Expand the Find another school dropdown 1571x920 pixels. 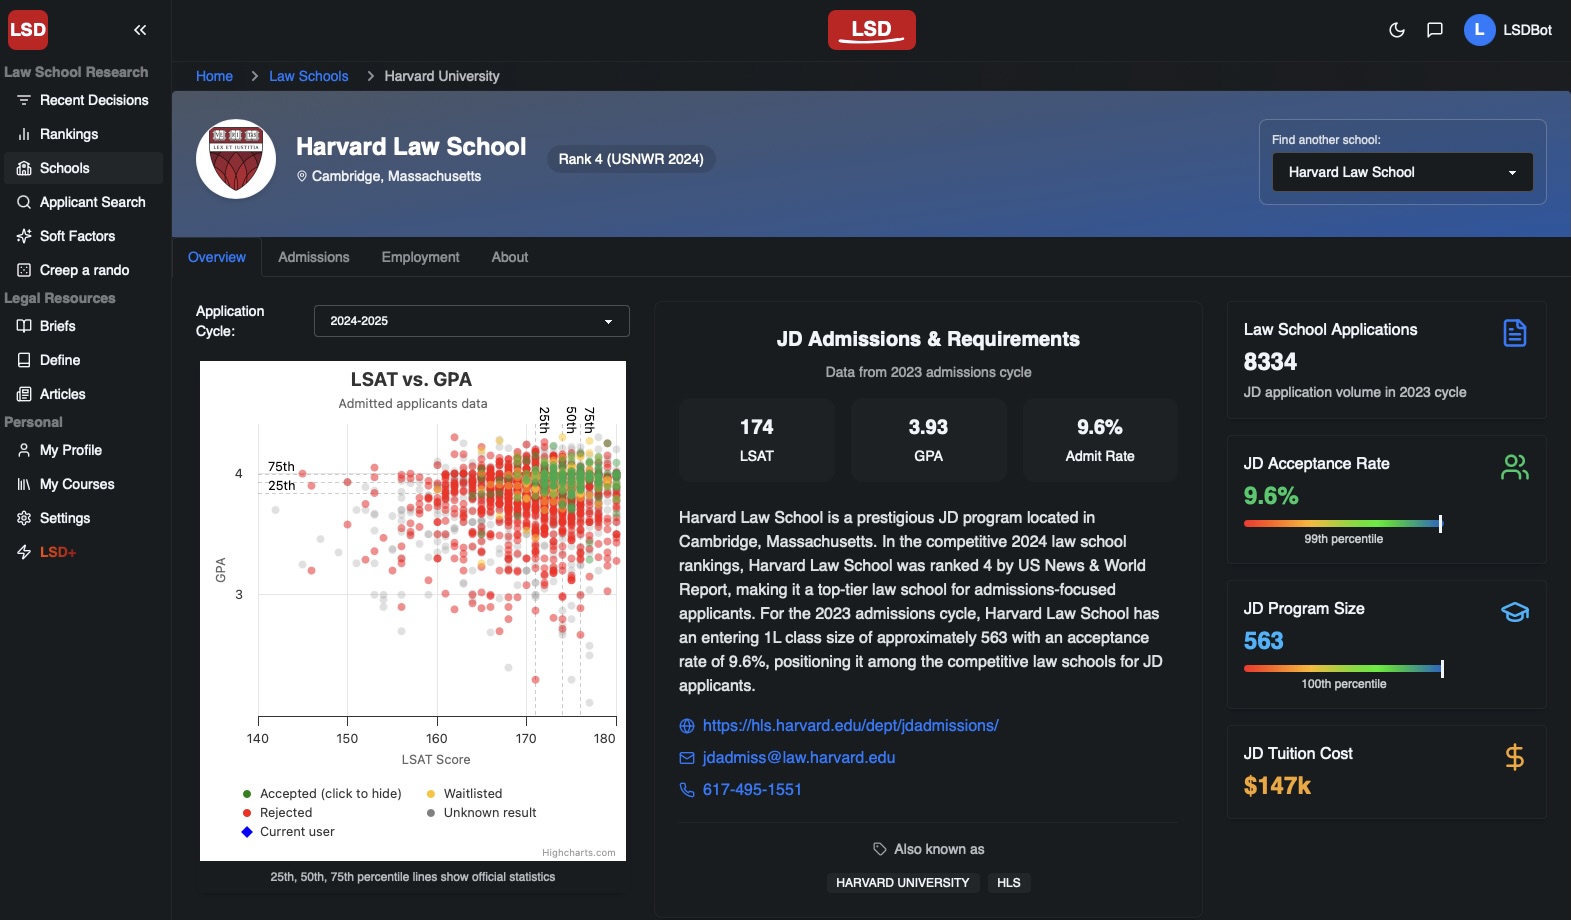point(1402,172)
